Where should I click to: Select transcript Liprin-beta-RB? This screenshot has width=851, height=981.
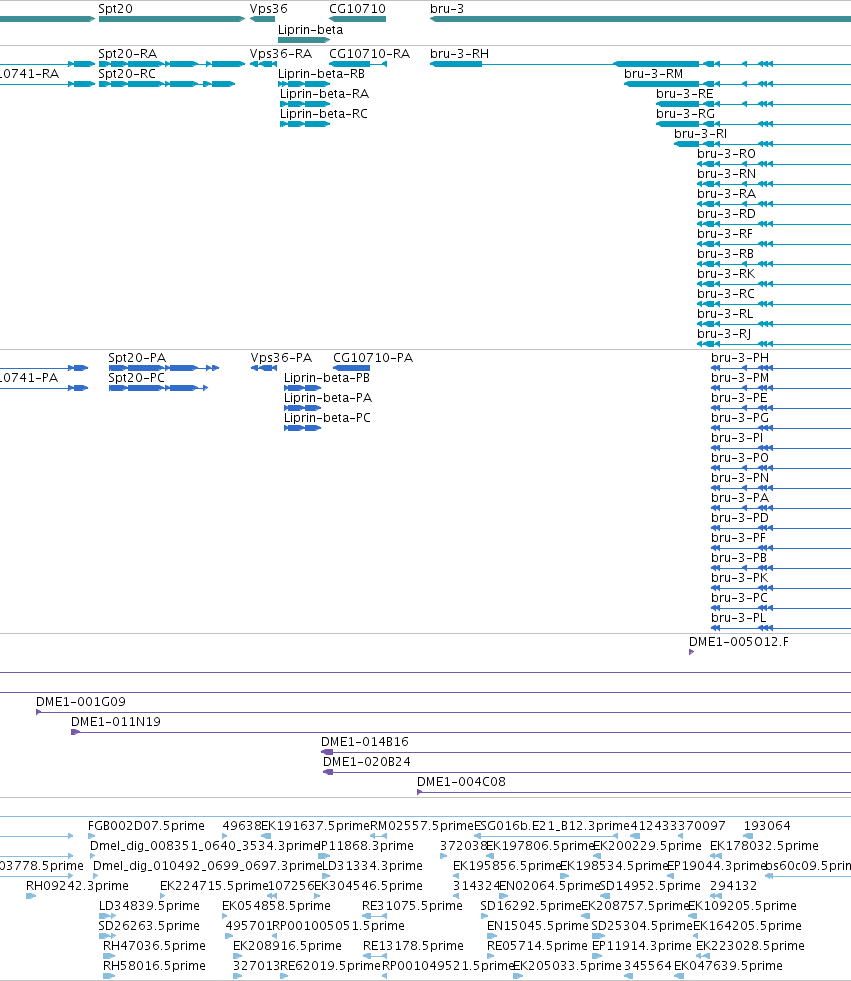point(321,74)
